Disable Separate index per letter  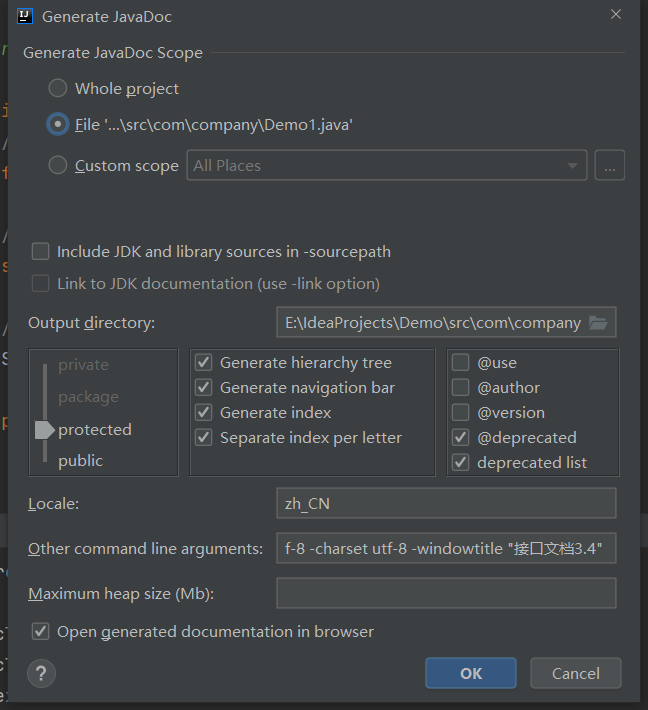point(204,438)
